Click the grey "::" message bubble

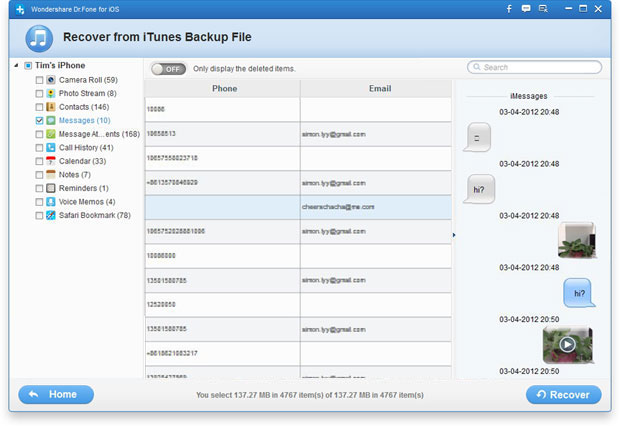coord(477,137)
